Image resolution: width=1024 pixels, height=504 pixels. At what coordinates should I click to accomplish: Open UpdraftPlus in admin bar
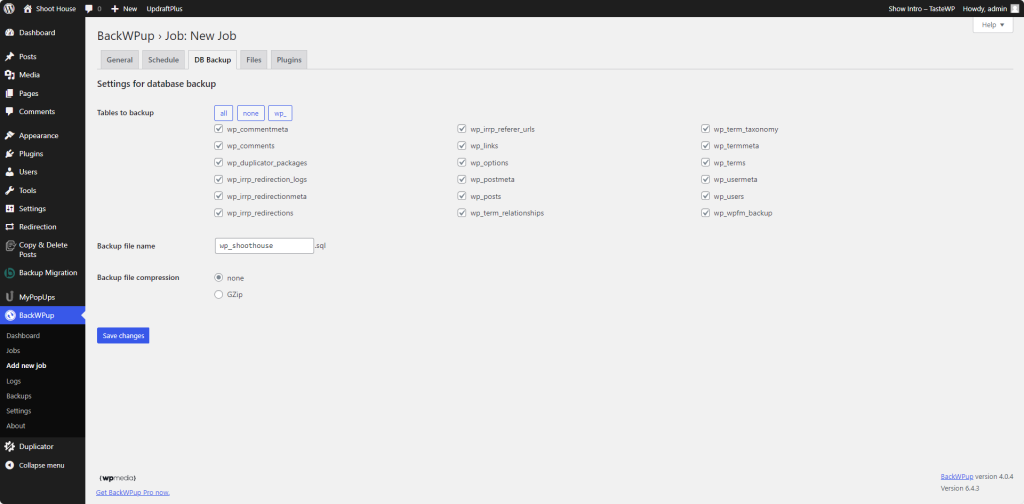point(165,8)
